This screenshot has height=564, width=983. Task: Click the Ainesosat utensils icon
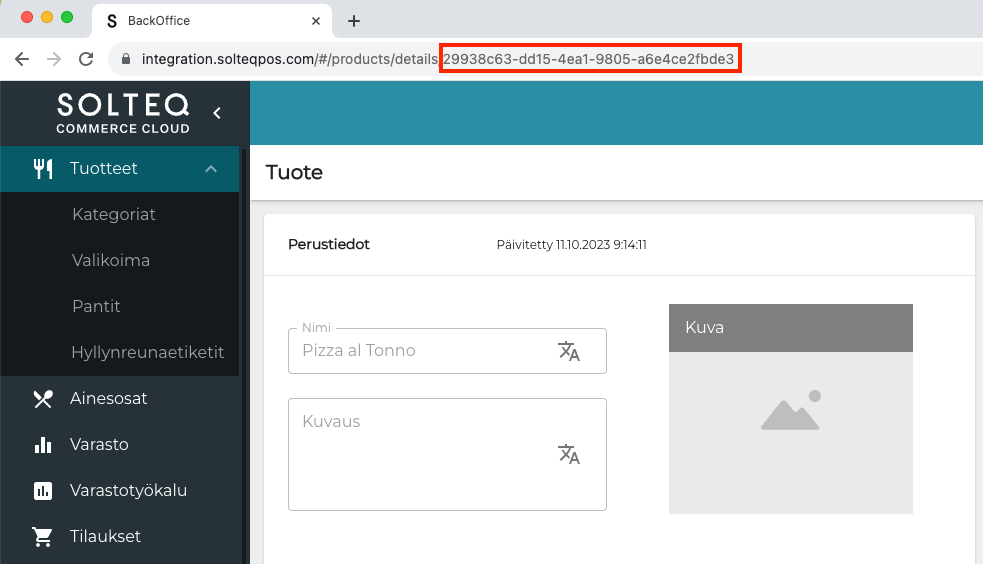pos(43,399)
